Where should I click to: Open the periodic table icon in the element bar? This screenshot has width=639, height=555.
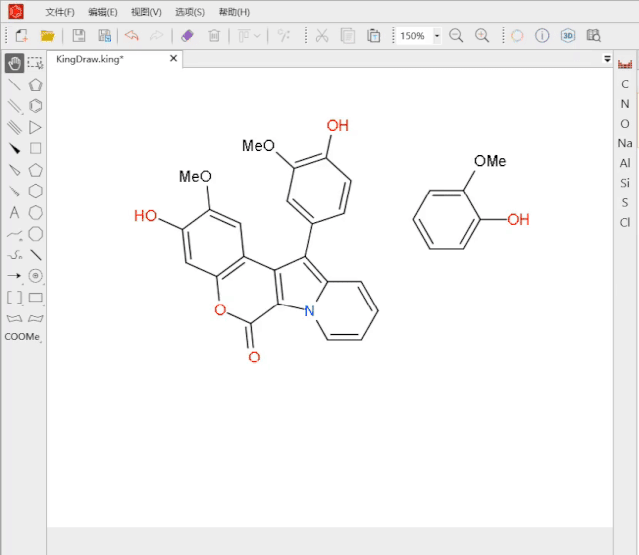[625, 64]
